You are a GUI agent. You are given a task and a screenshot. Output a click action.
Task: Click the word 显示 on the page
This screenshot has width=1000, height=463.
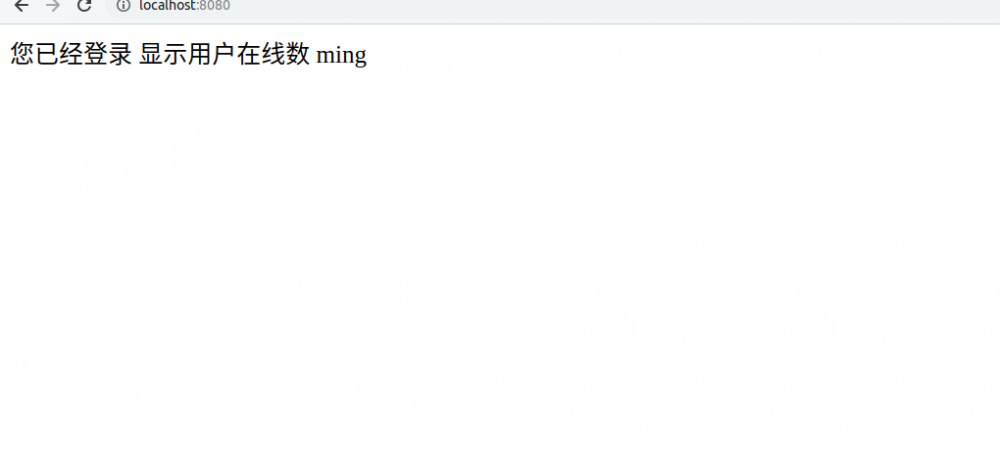[x=163, y=55]
